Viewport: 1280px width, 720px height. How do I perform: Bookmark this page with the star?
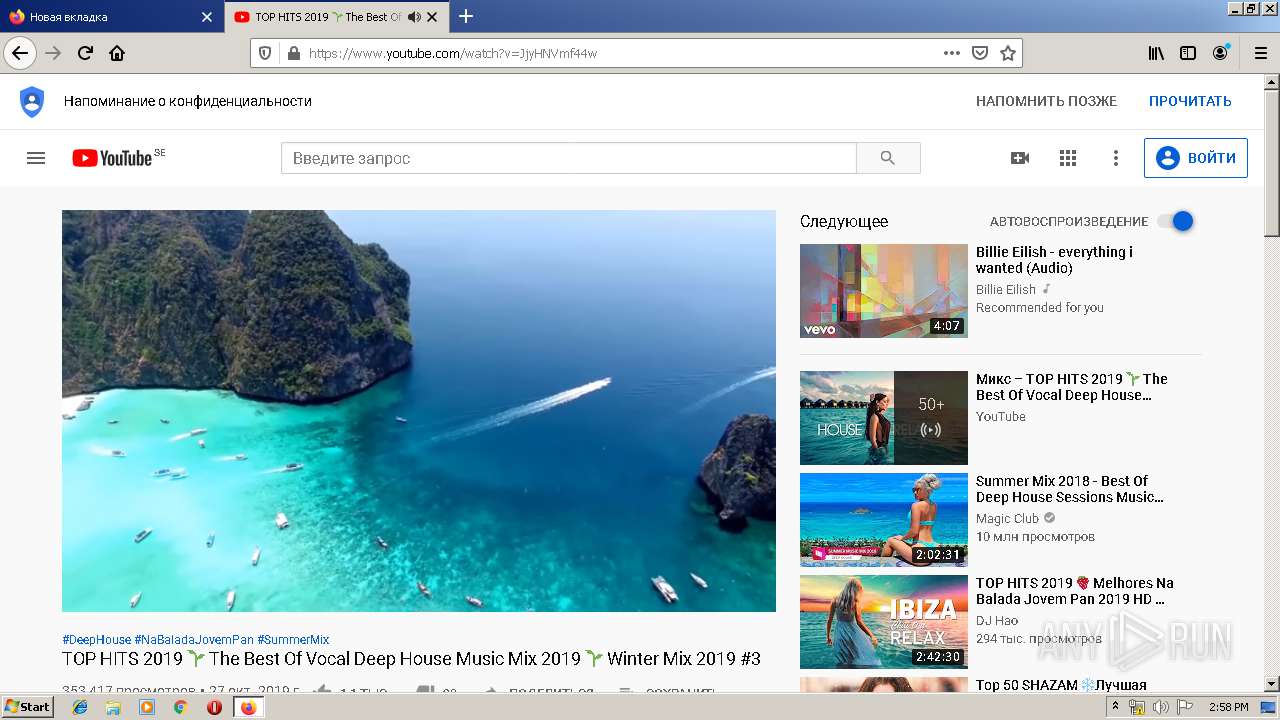tap(1008, 53)
